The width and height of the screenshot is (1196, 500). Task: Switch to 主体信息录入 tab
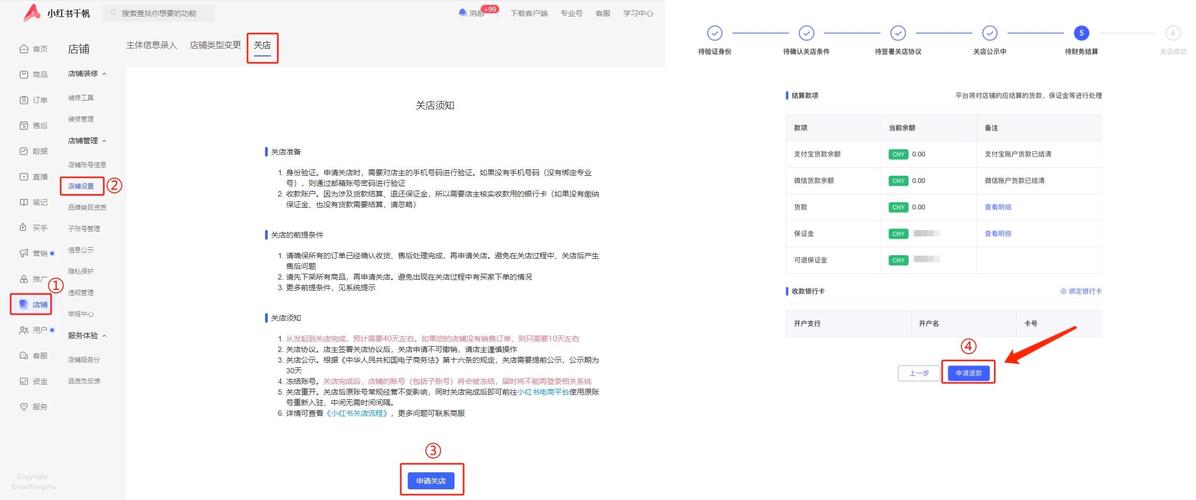(151, 45)
